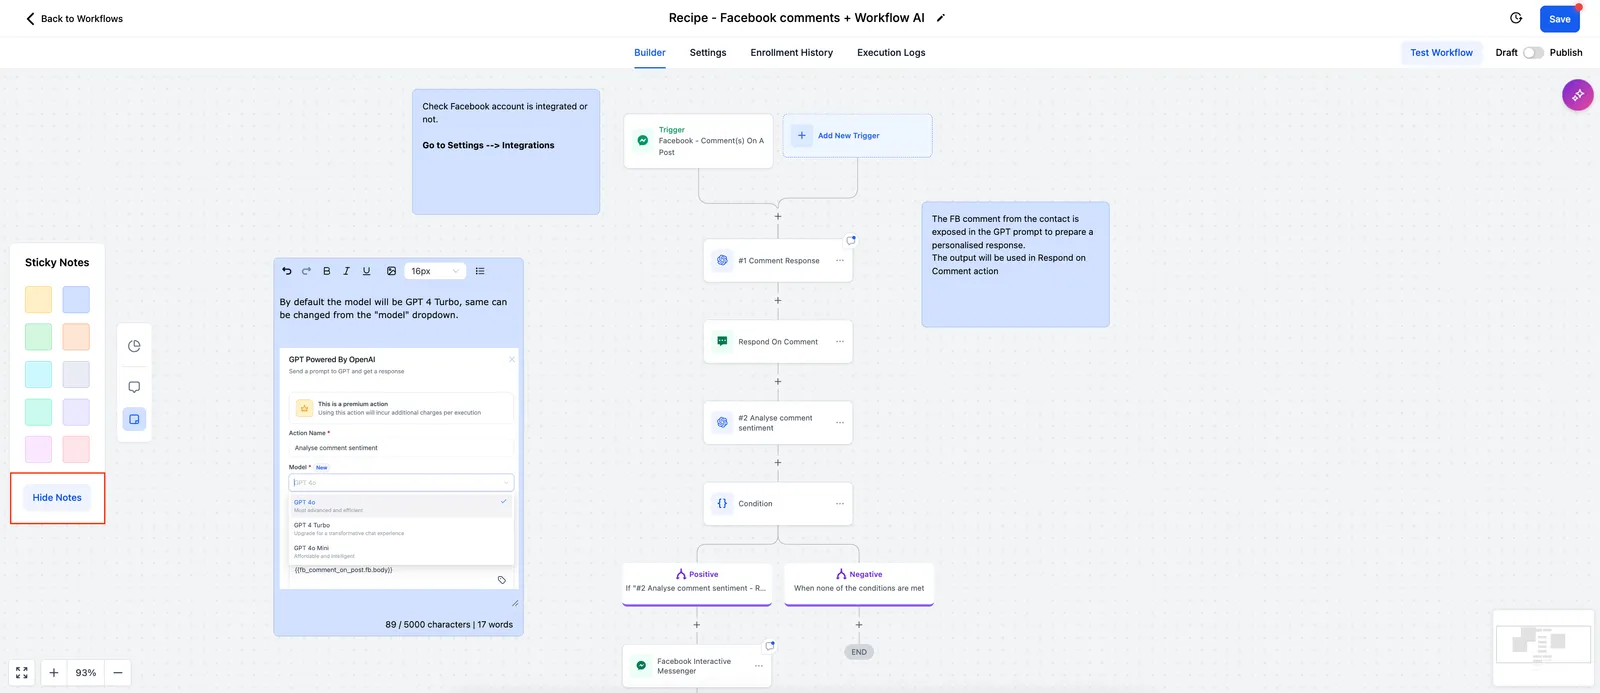Undo last edit in sticky note toolbar

click(287, 271)
